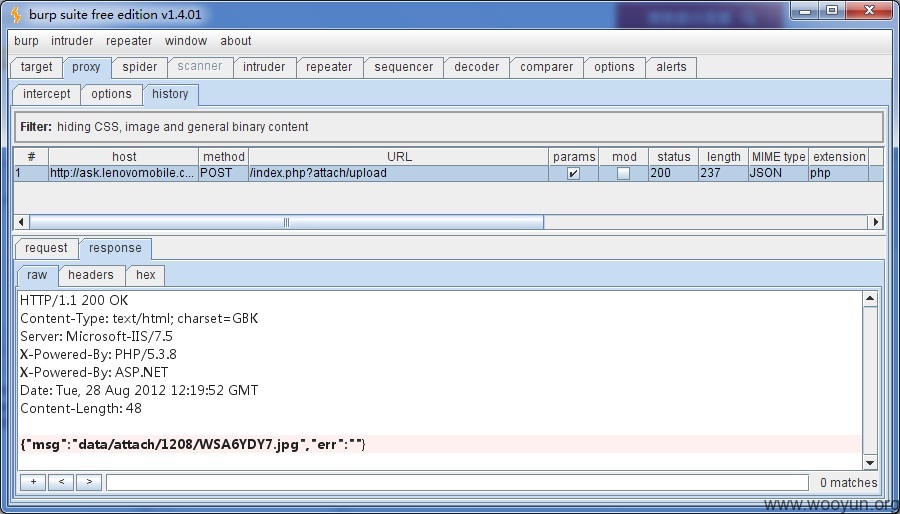Sort by the # column header
Viewport: 900px width, 514px height.
pos(32,157)
